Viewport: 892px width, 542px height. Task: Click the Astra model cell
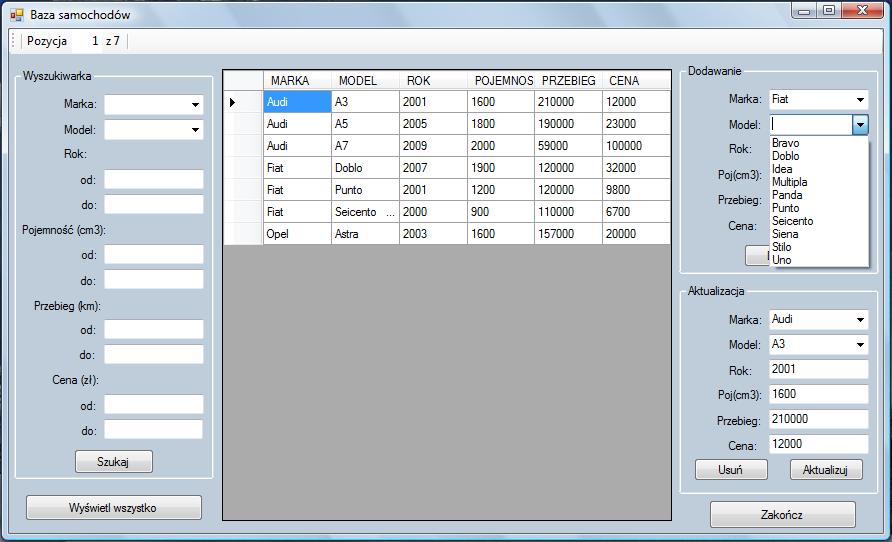(365, 234)
